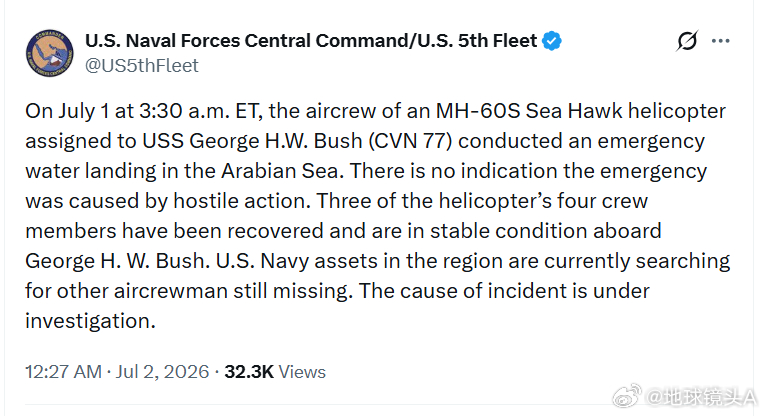Click the @地球镜头A watermark text

pos(702,397)
